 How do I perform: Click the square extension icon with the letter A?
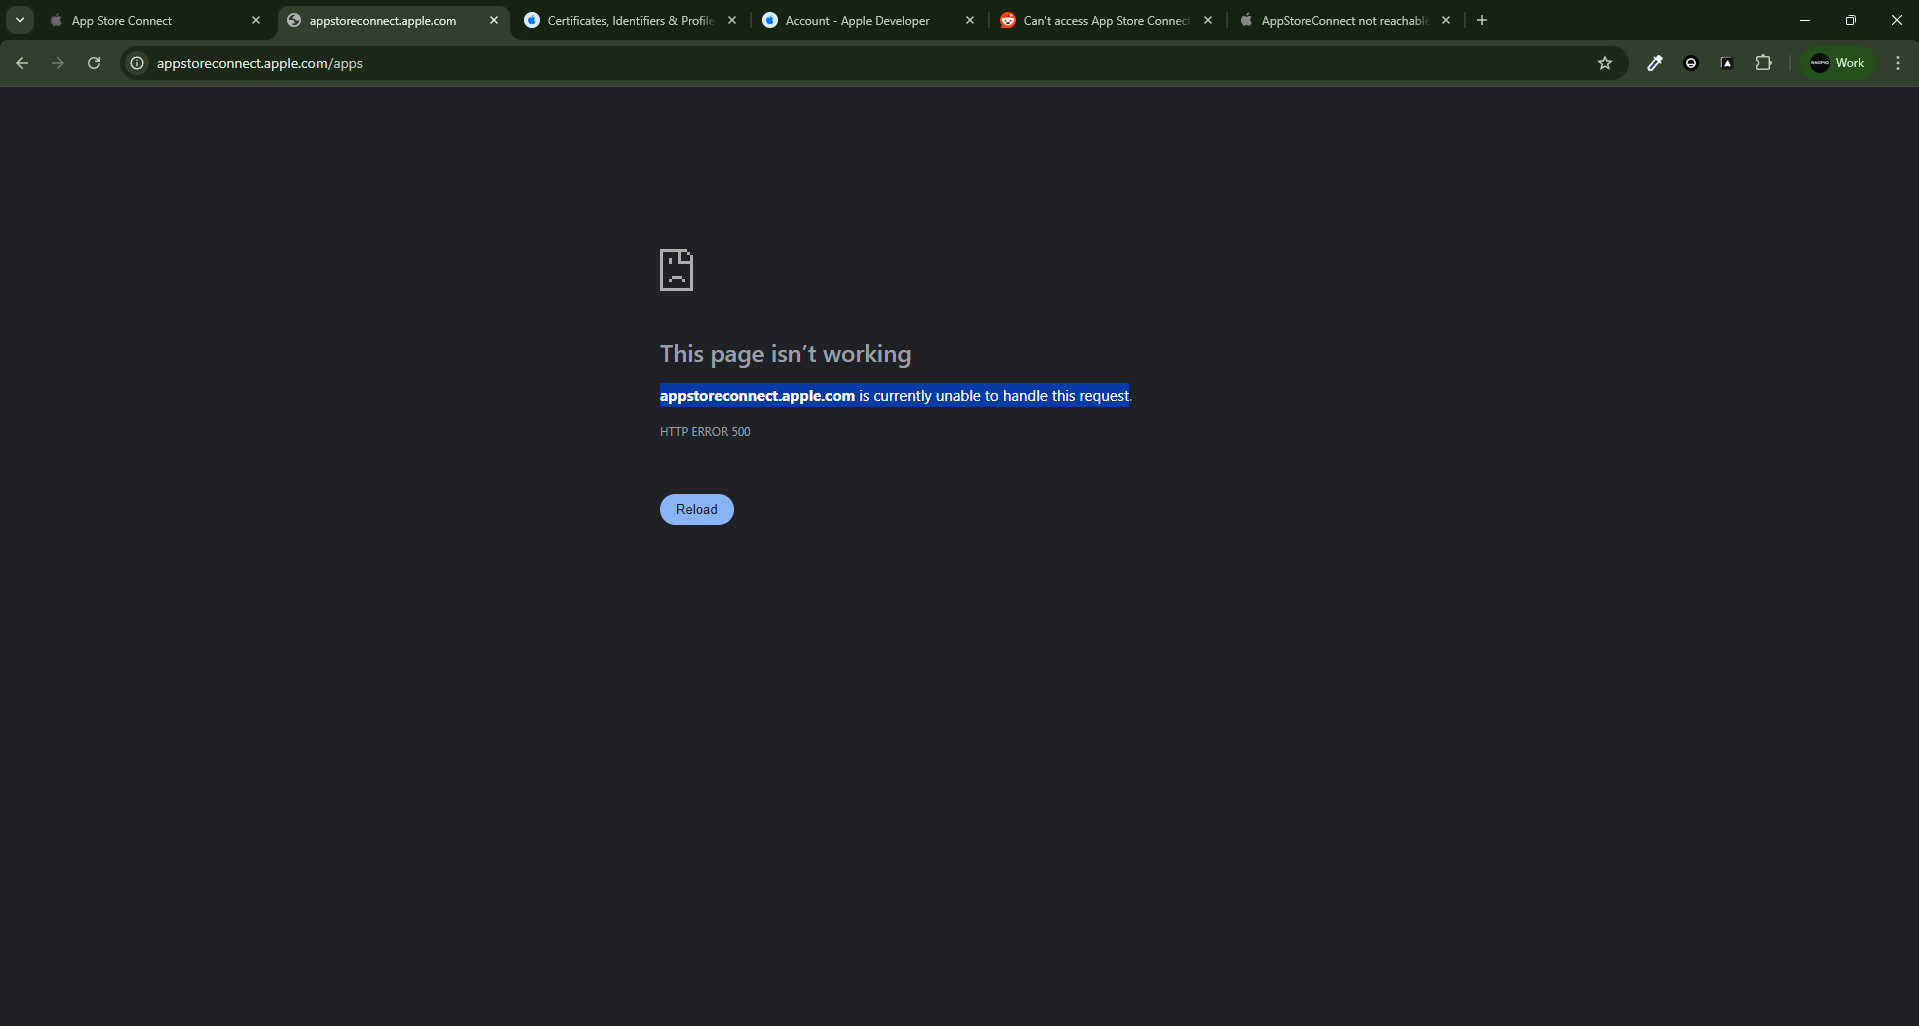click(1727, 63)
